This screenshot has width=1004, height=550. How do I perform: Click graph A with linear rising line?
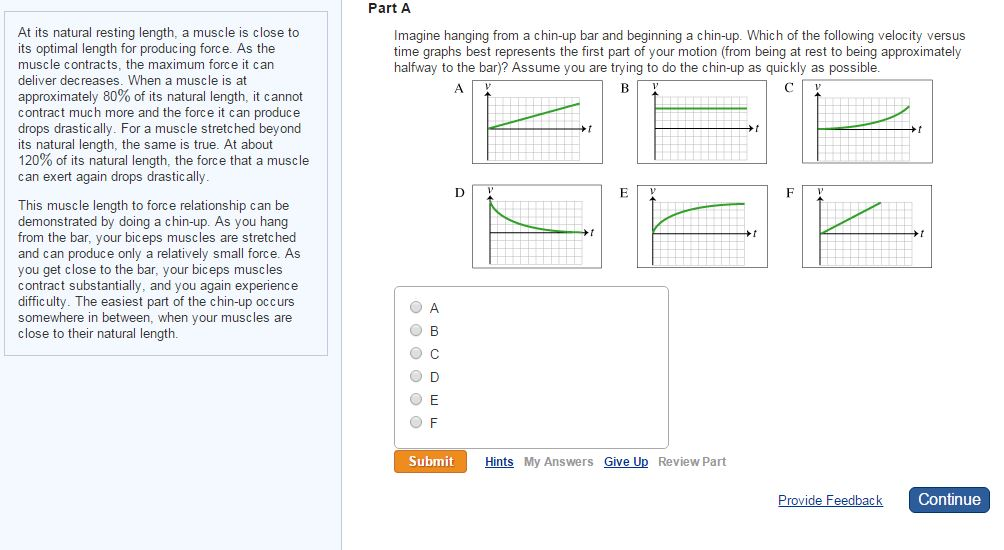pos(537,122)
